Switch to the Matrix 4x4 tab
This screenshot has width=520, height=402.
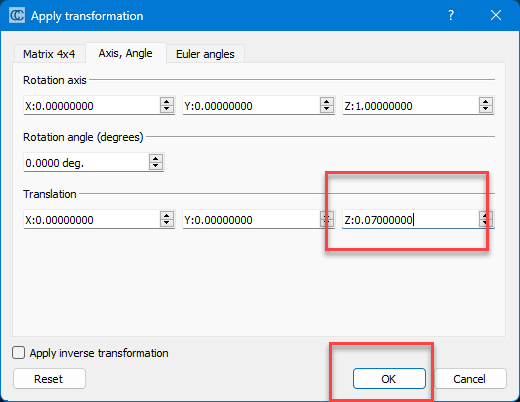(x=49, y=54)
